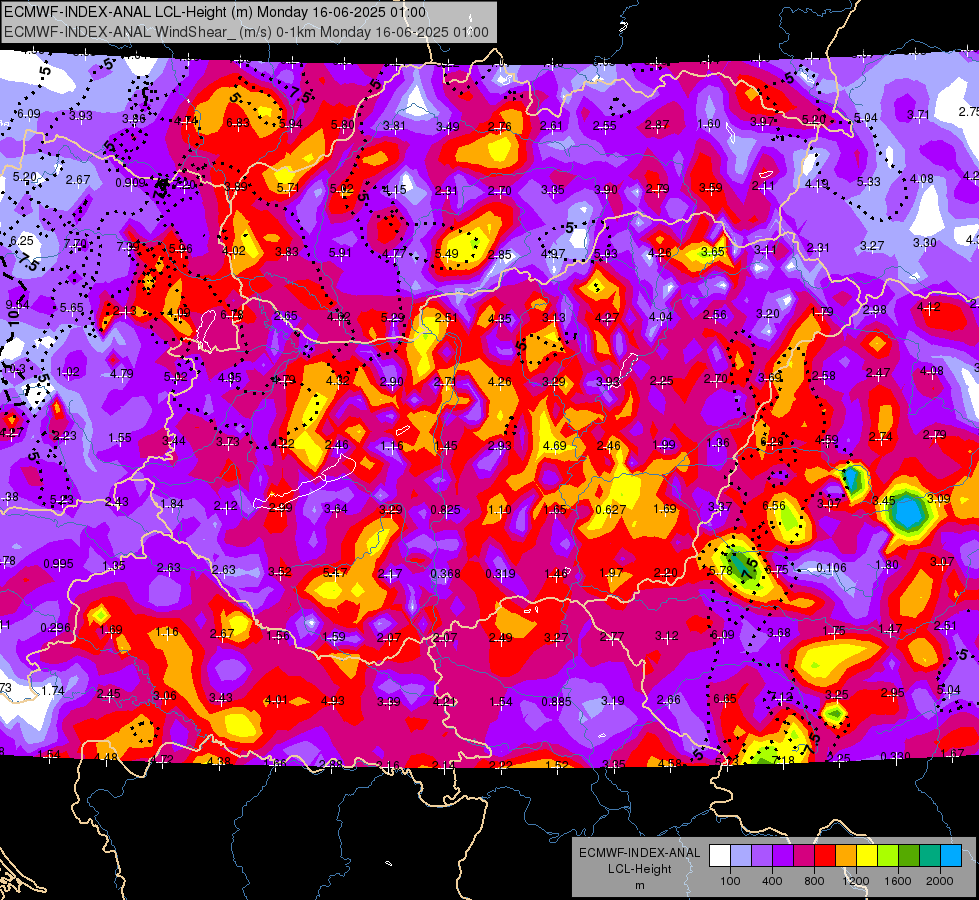Click the wind shear value 6.75
The width and height of the screenshot is (979, 900).
click(x=776, y=570)
